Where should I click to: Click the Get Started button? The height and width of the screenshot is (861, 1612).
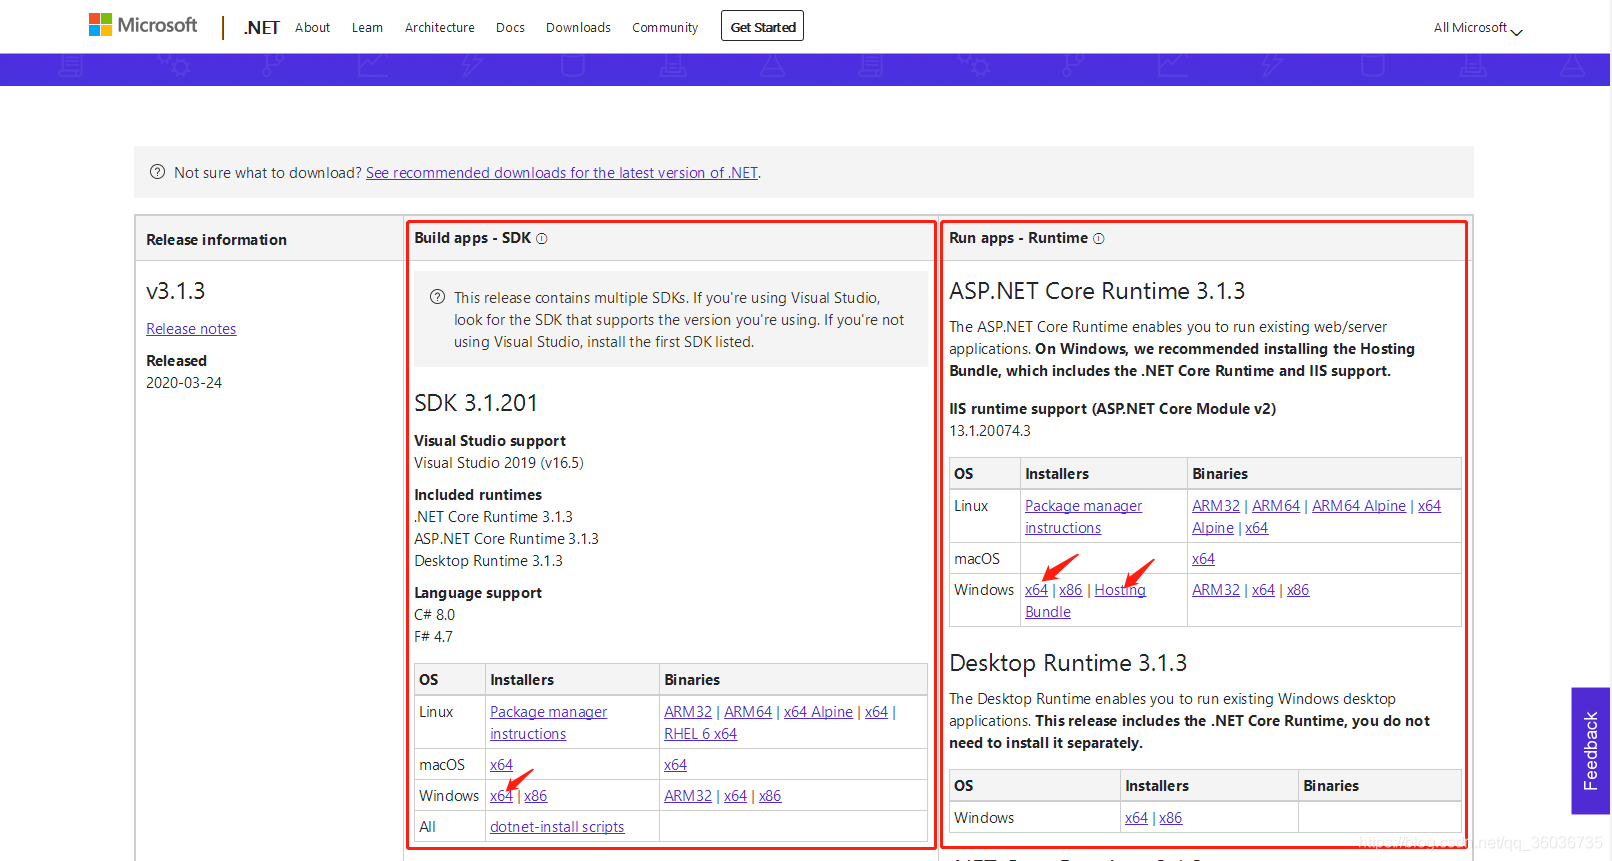tap(762, 27)
